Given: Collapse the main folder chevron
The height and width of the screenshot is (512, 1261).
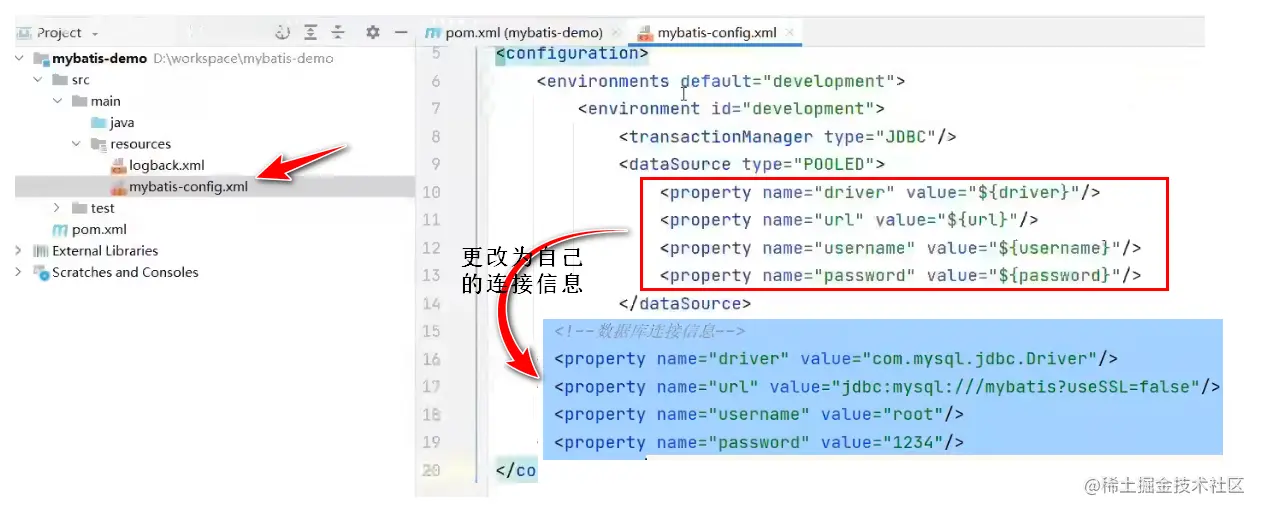Looking at the screenshot, I should [58, 101].
